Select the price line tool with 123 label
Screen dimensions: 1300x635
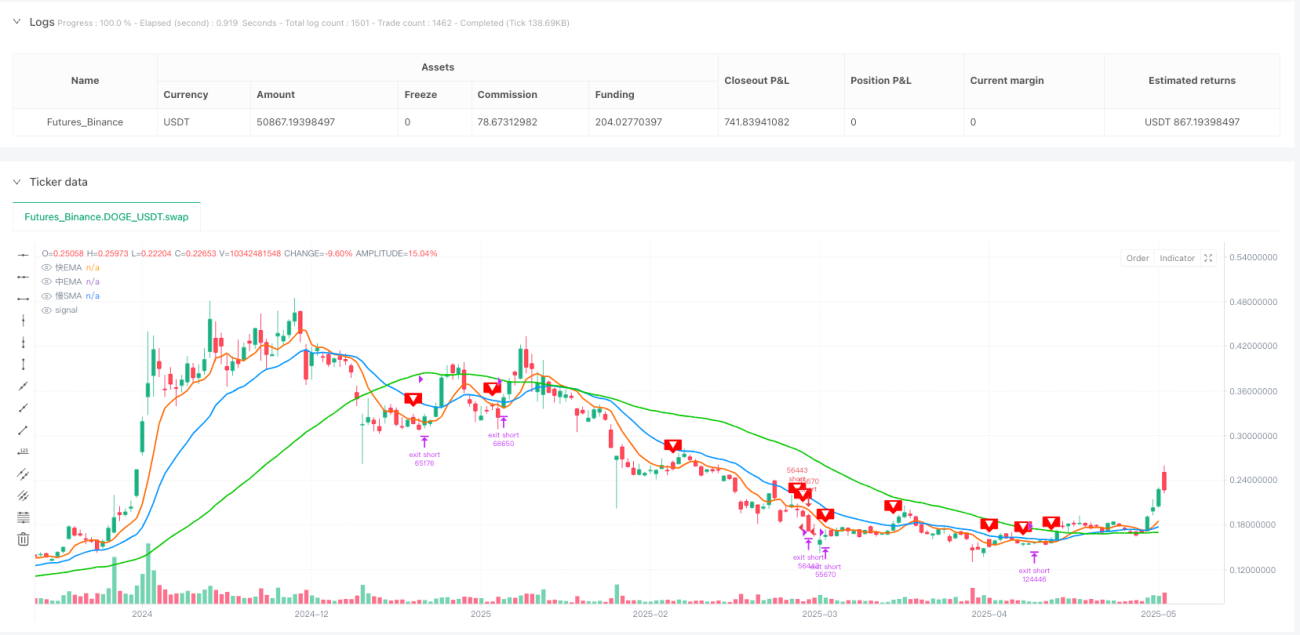coord(24,451)
